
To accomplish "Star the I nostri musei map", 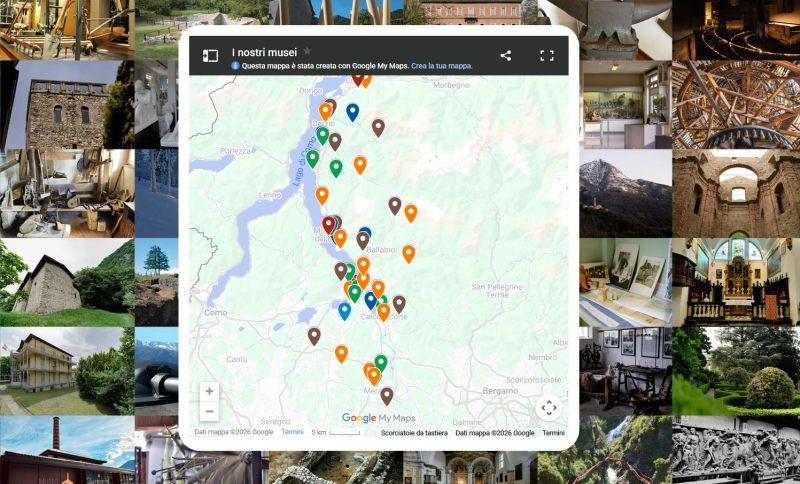I will 307,51.
